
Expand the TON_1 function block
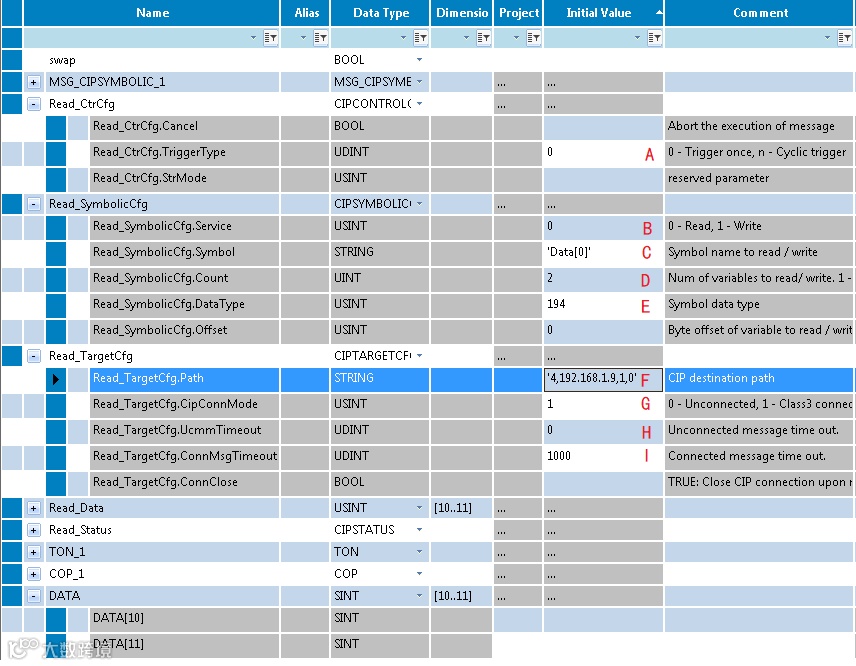click(x=34, y=552)
